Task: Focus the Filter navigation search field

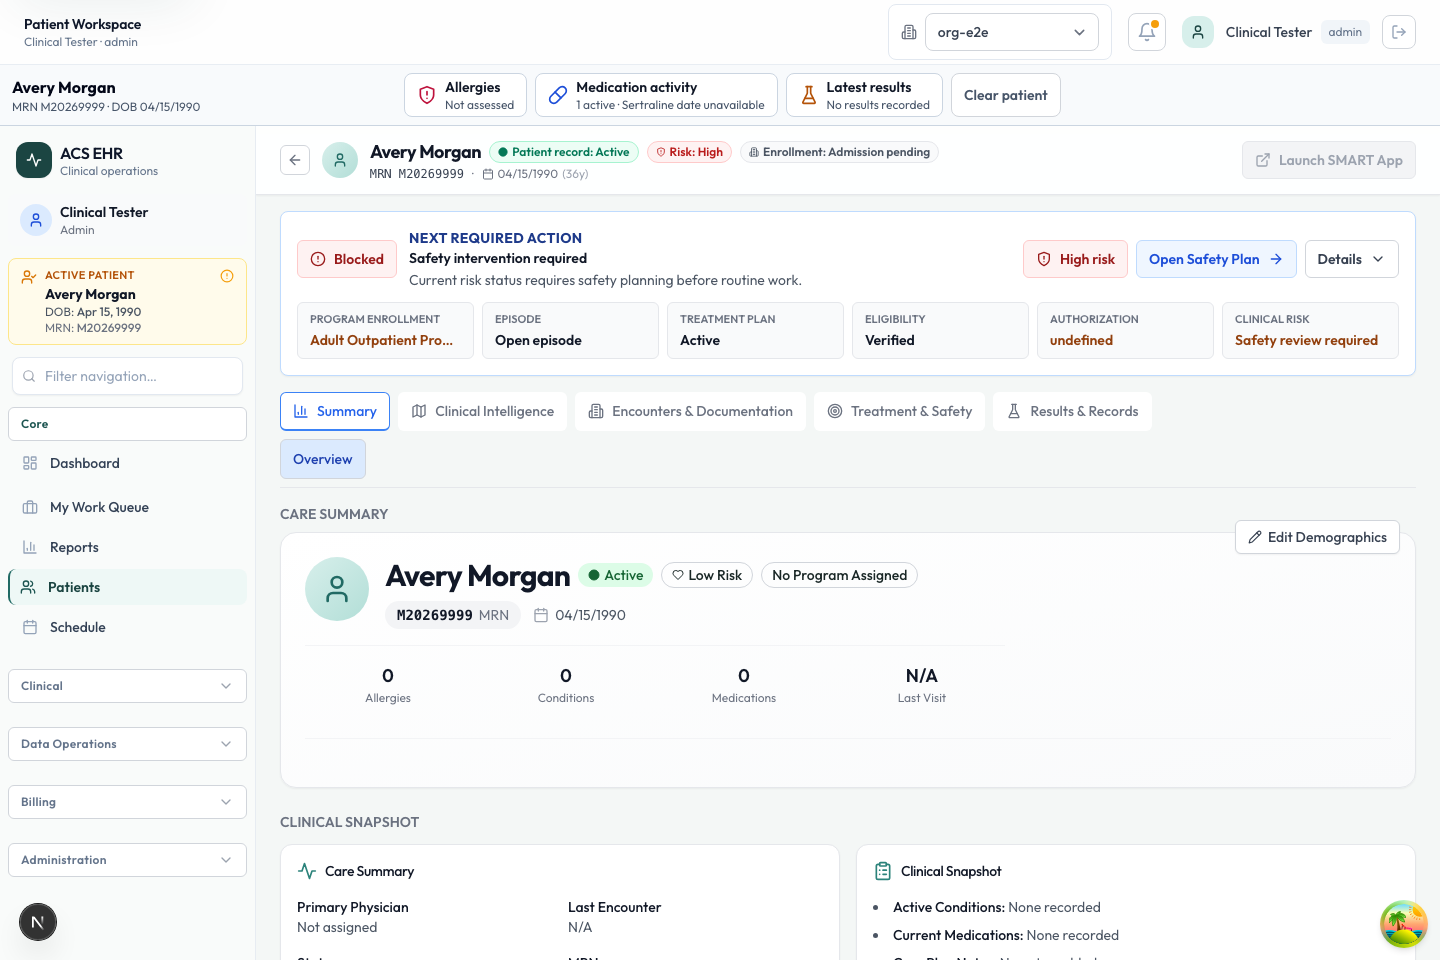Action: 127,376
